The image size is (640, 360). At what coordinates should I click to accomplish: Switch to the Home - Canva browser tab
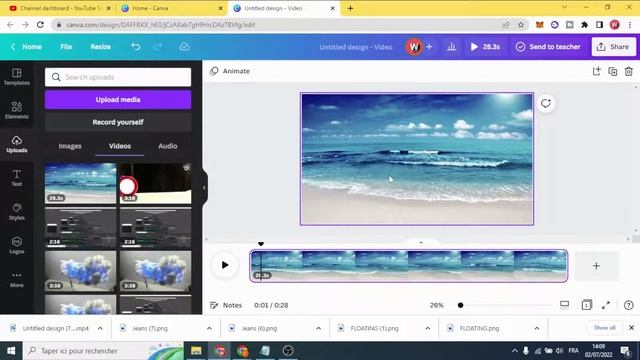point(171,8)
